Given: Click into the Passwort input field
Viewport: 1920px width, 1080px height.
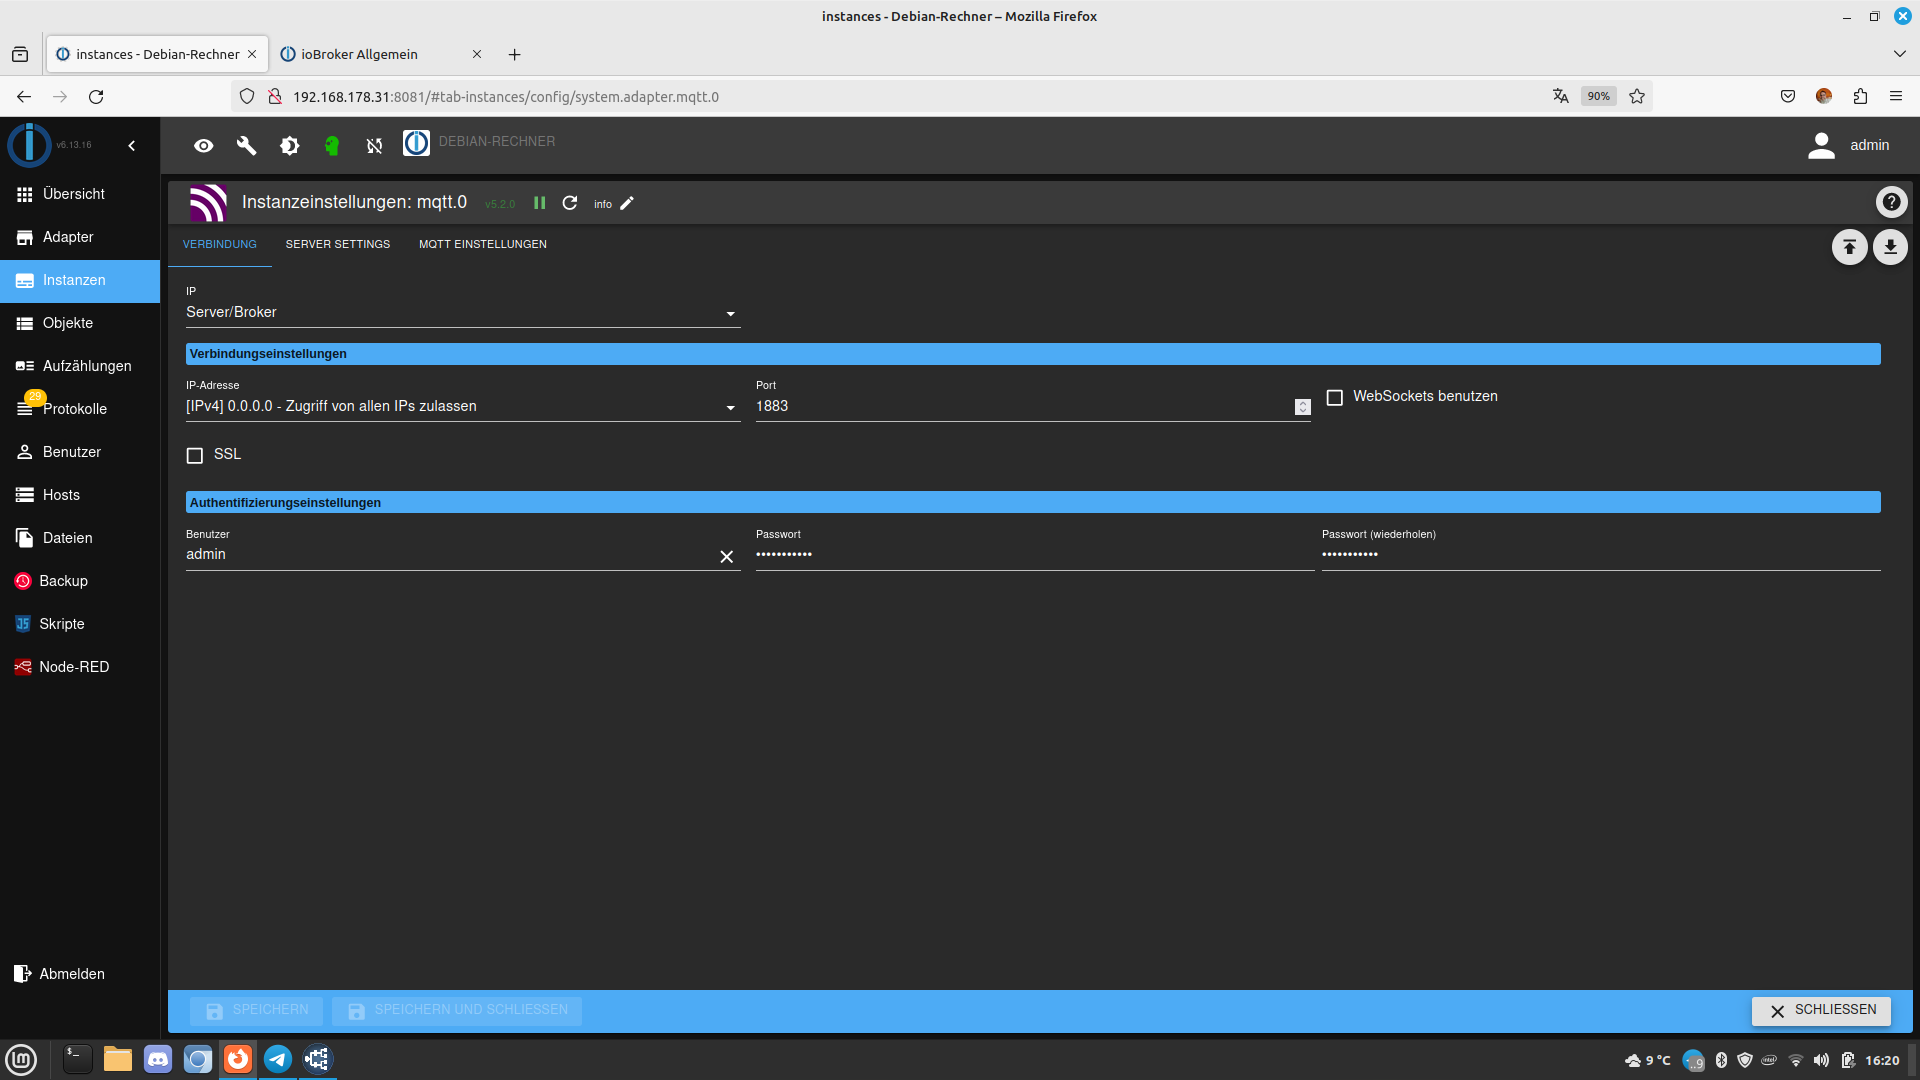Looking at the screenshot, I should click(x=1033, y=555).
